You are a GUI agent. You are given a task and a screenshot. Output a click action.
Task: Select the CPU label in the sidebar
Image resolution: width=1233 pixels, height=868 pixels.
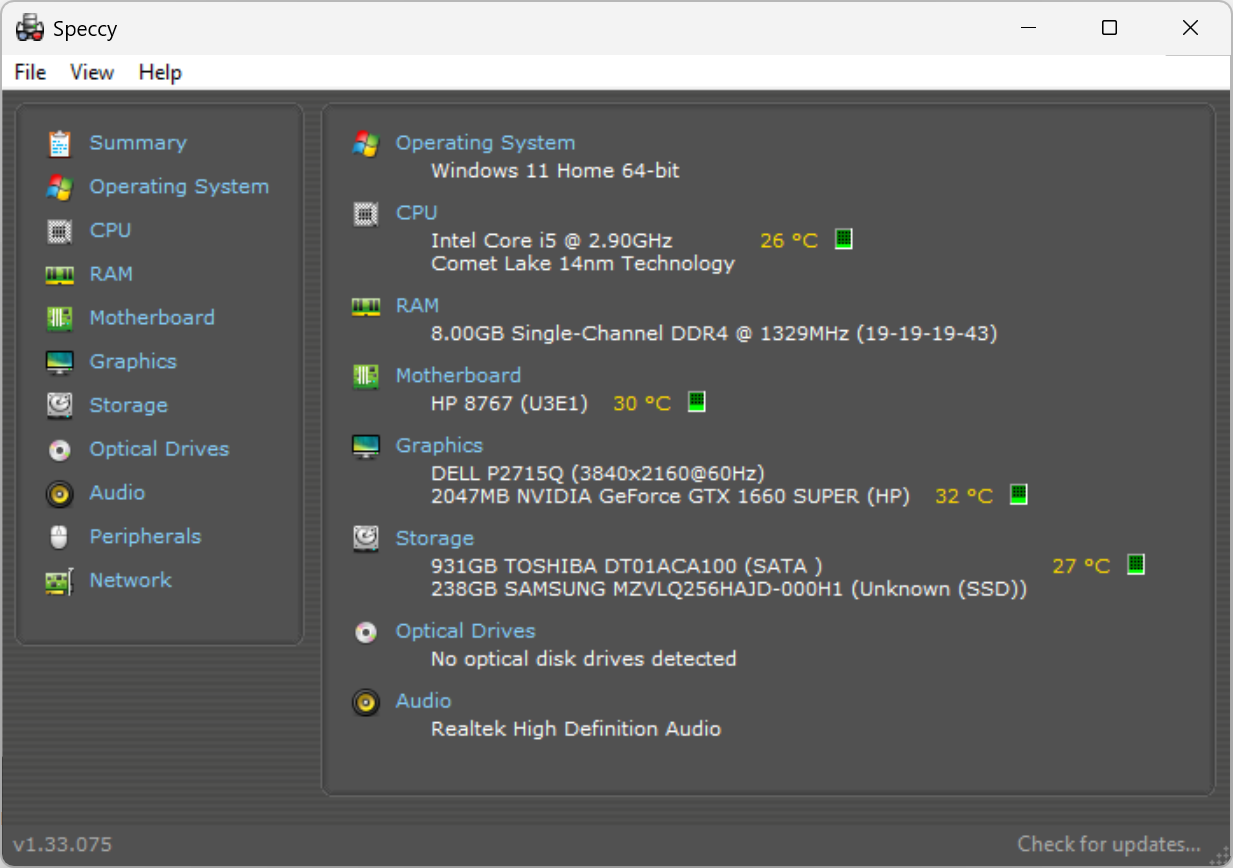(110, 230)
